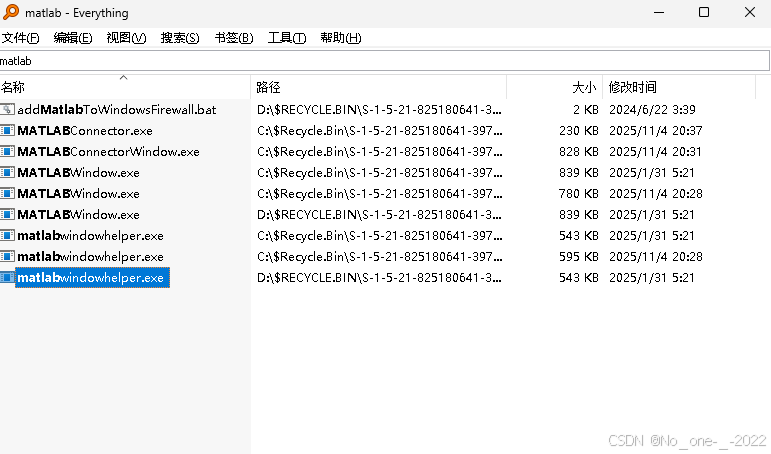Sort by the 名称 column header

(125, 87)
